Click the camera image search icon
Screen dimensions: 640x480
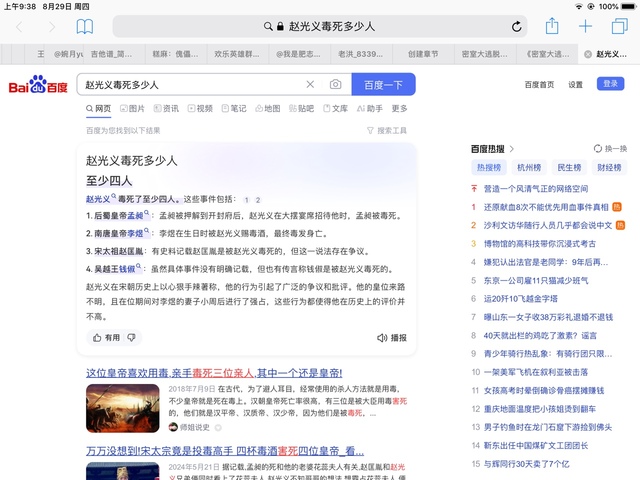pyautogui.click(x=335, y=85)
